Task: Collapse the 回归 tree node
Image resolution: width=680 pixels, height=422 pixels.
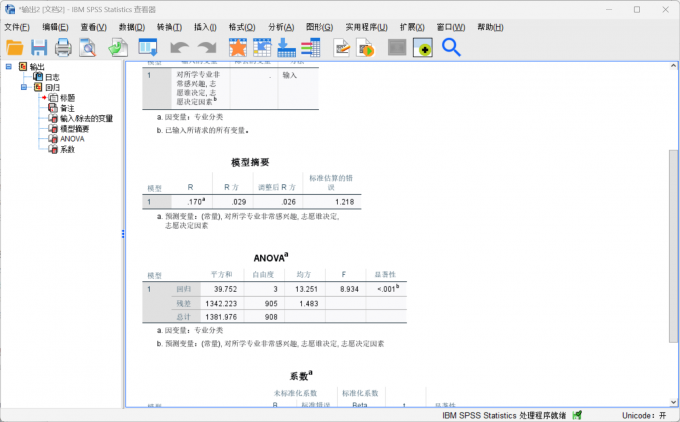Action: (x=24, y=87)
